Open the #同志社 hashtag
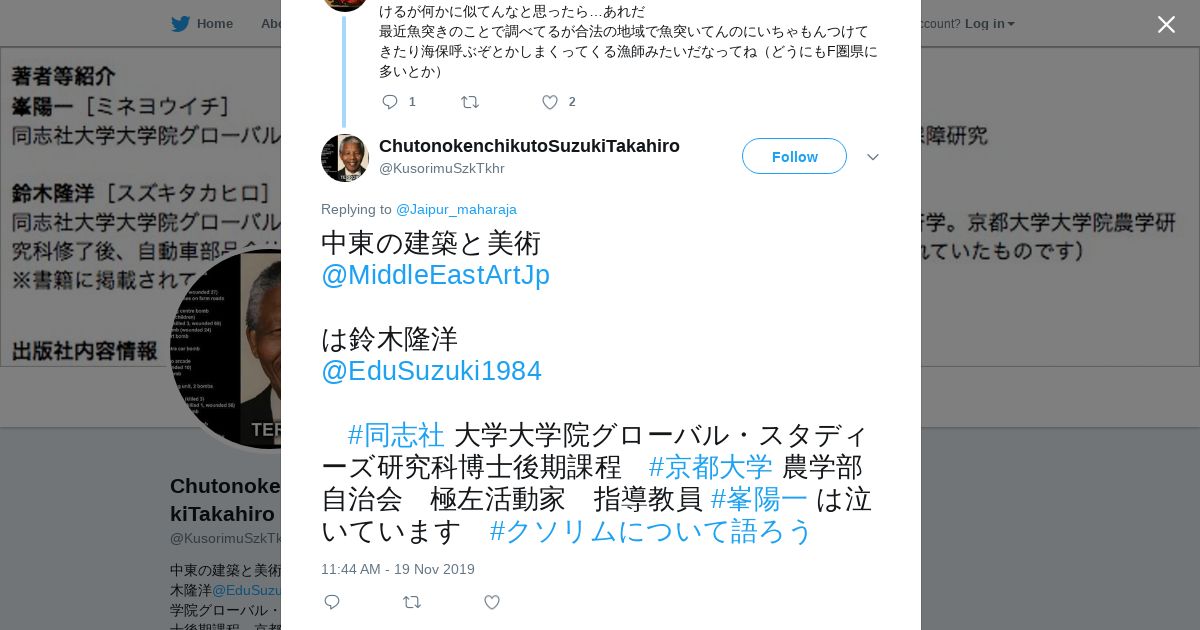This screenshot has height=630, width=1200. pyautogui.click(x=396, y=435)
